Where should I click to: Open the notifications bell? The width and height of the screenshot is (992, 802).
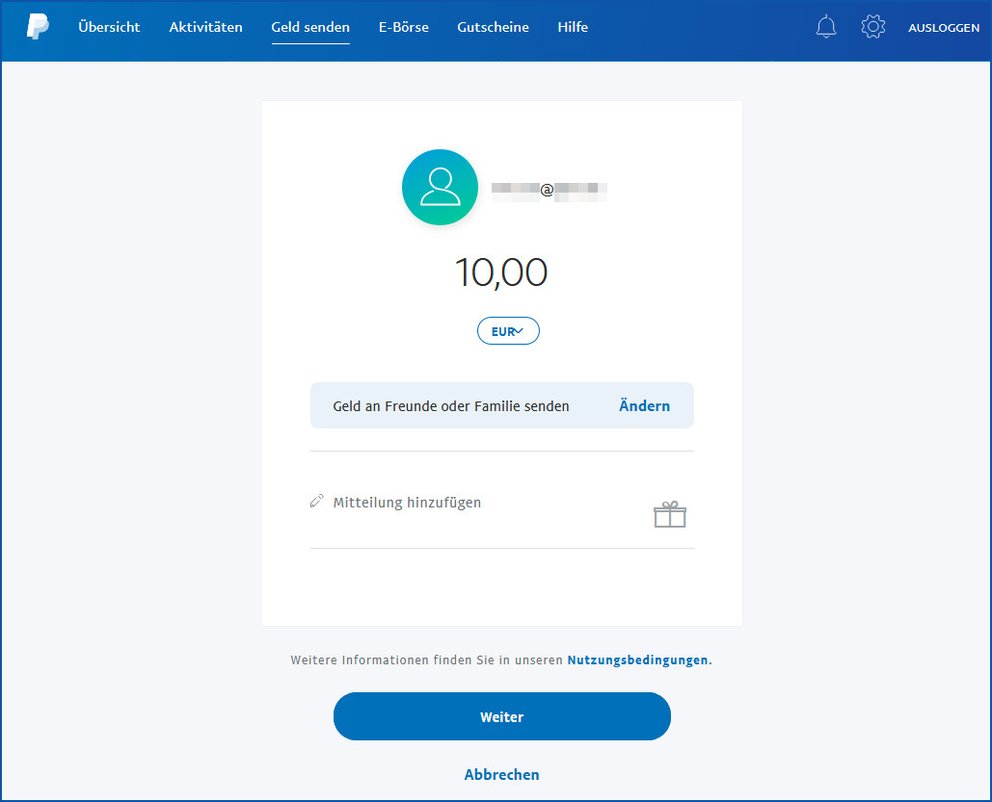click(x=826, y=27)
